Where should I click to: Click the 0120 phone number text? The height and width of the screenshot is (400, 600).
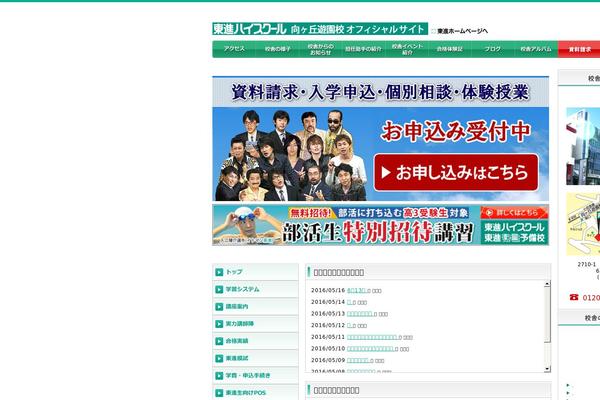click(x=591, y=298)
